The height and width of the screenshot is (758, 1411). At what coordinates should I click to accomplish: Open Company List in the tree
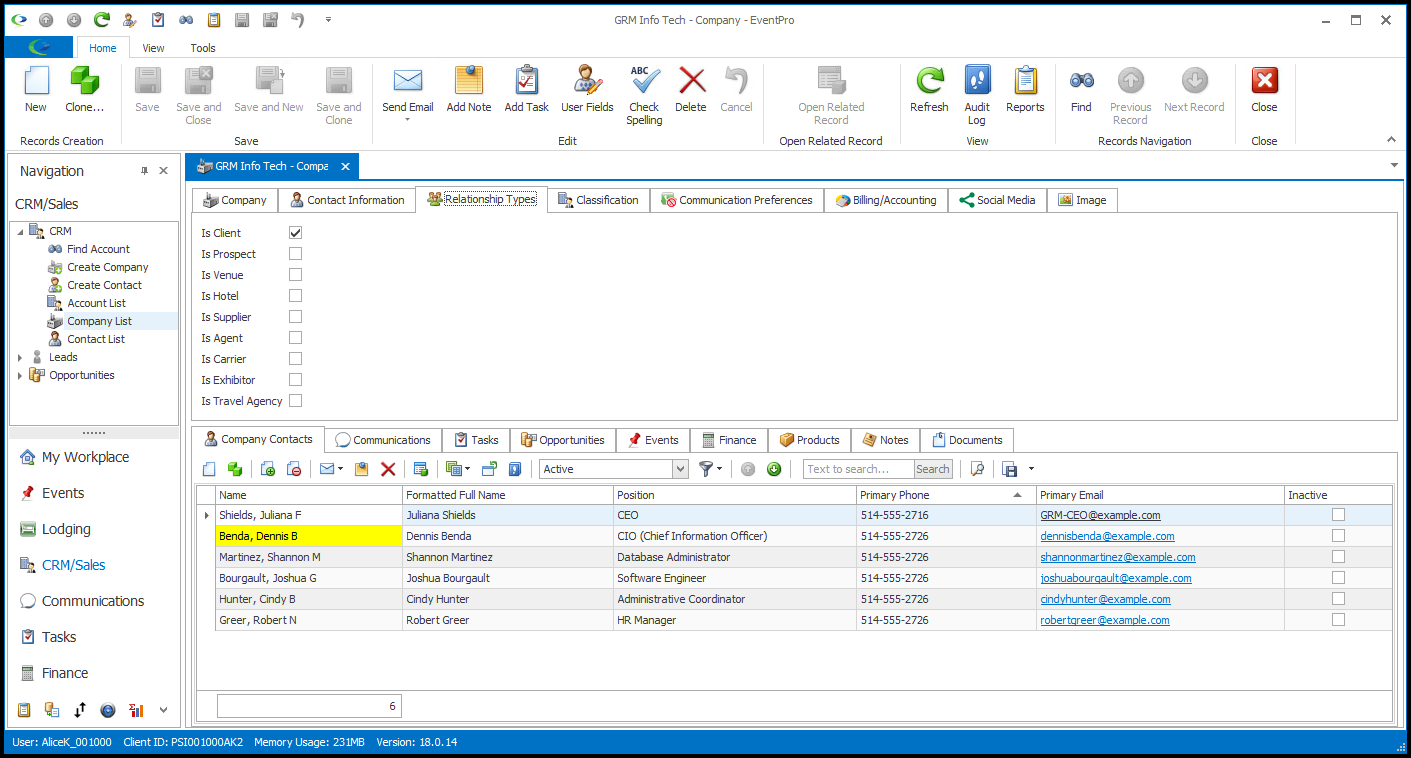pos(99,321)
